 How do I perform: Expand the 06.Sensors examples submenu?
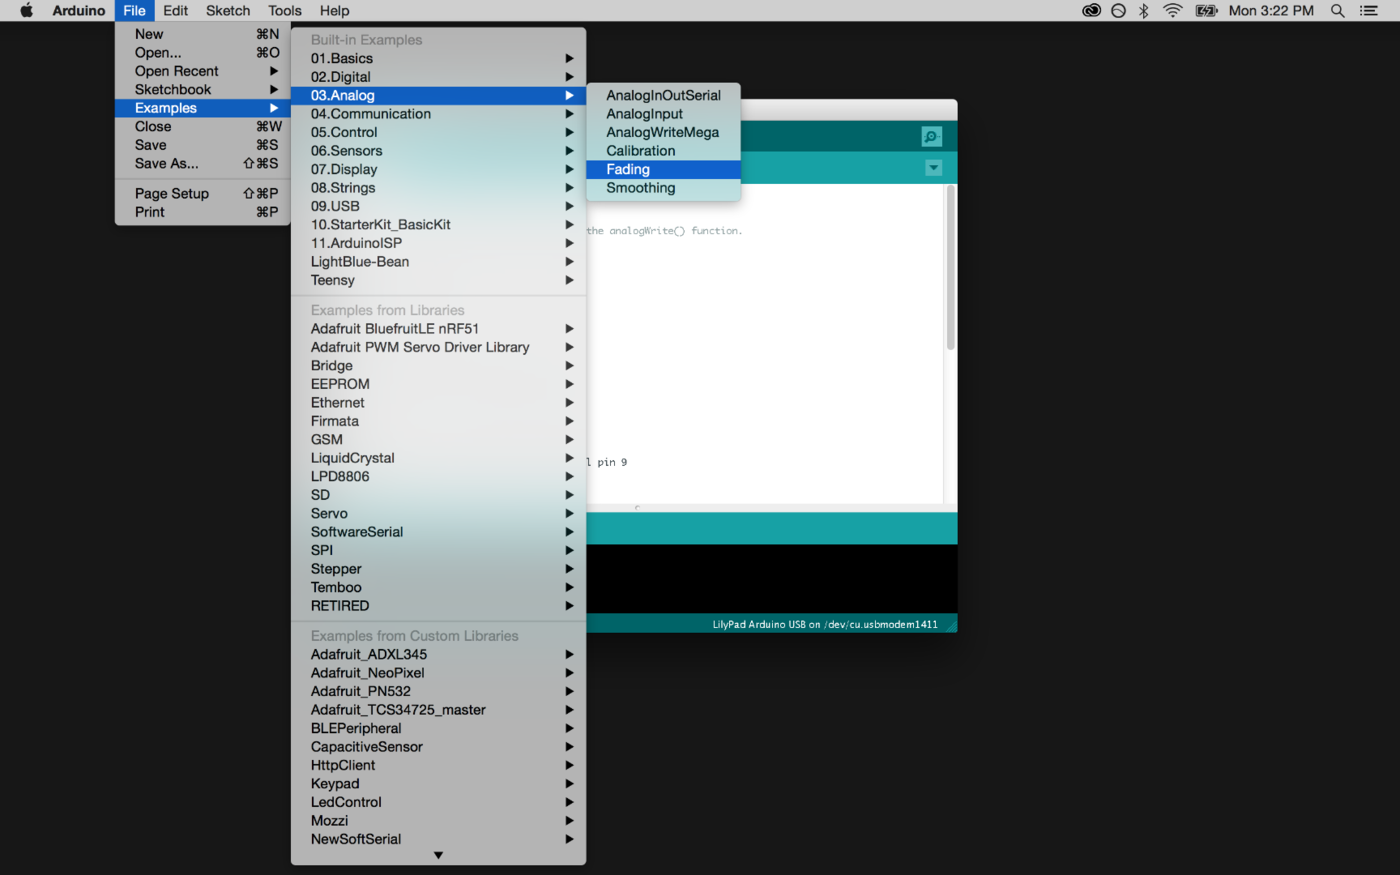point(438,151)
